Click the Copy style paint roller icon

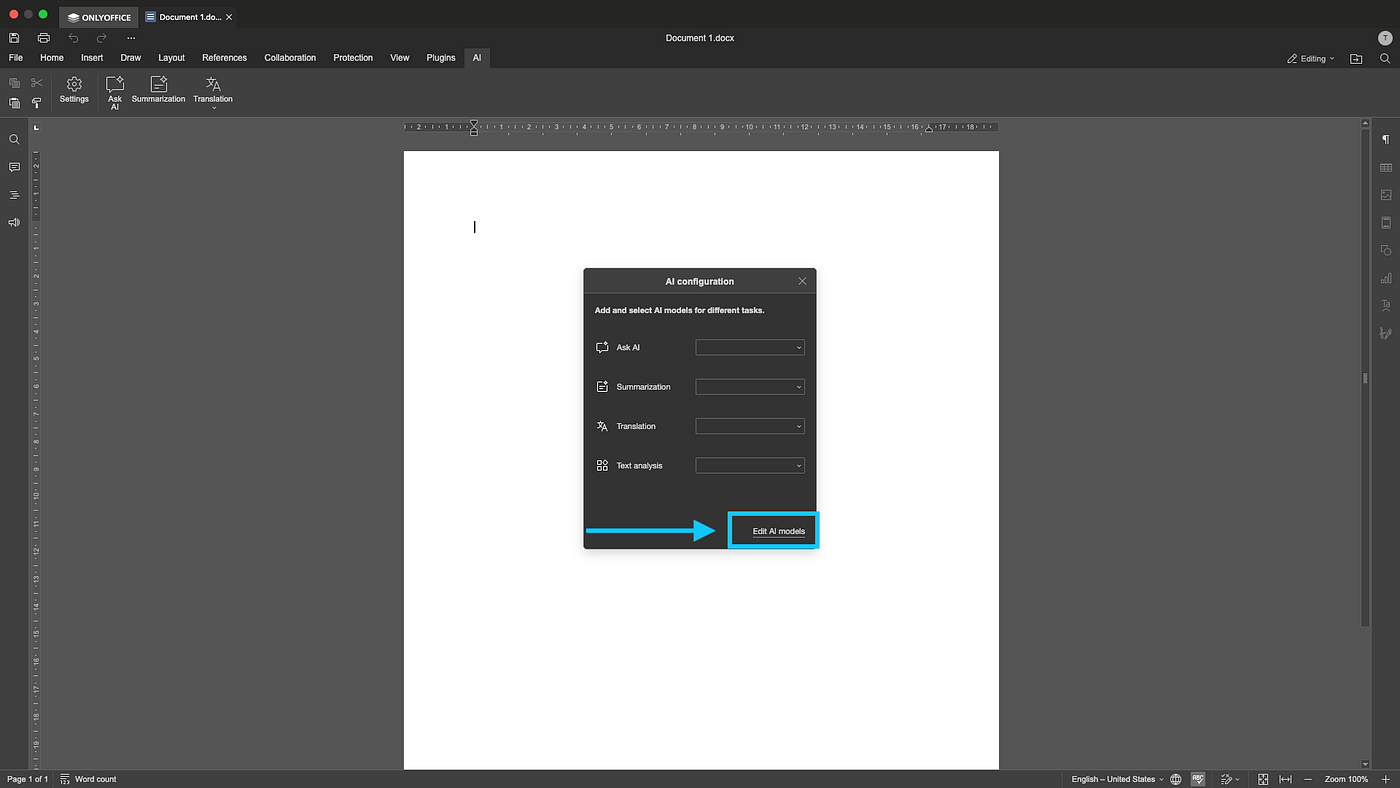(x=37, y=103)
